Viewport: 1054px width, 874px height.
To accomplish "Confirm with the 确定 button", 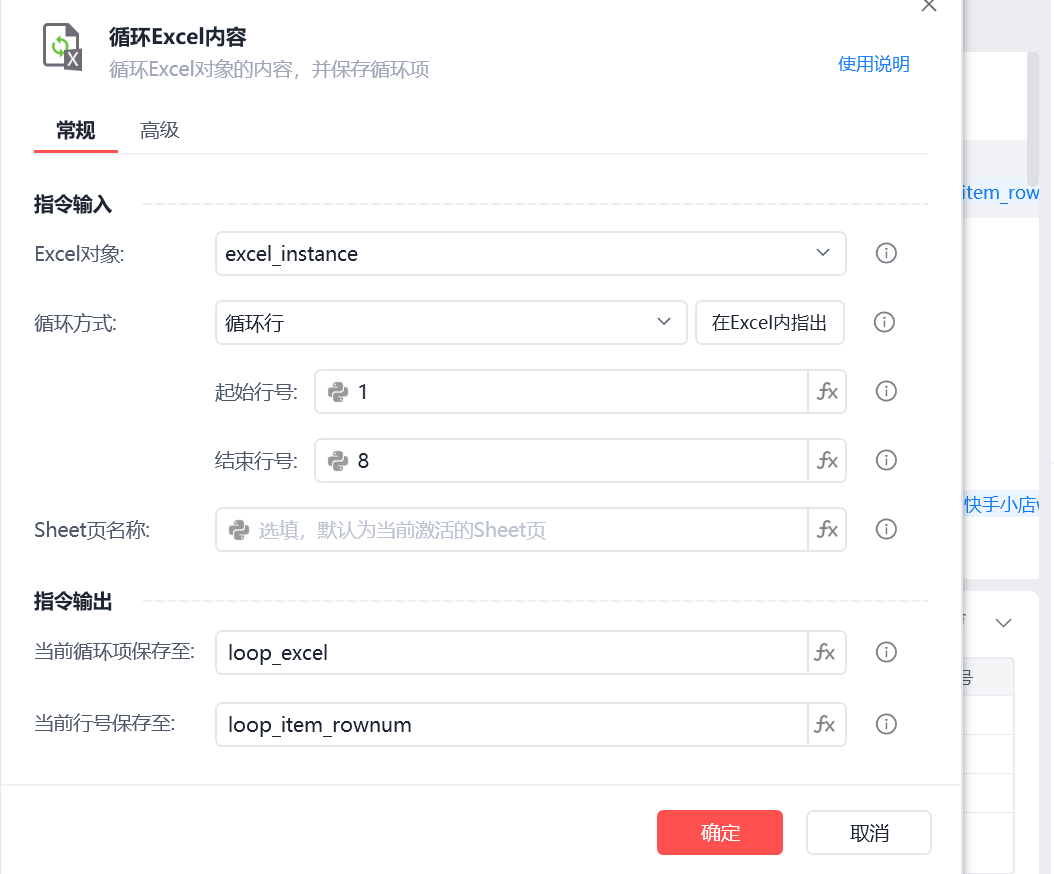I will coord(720,832).
